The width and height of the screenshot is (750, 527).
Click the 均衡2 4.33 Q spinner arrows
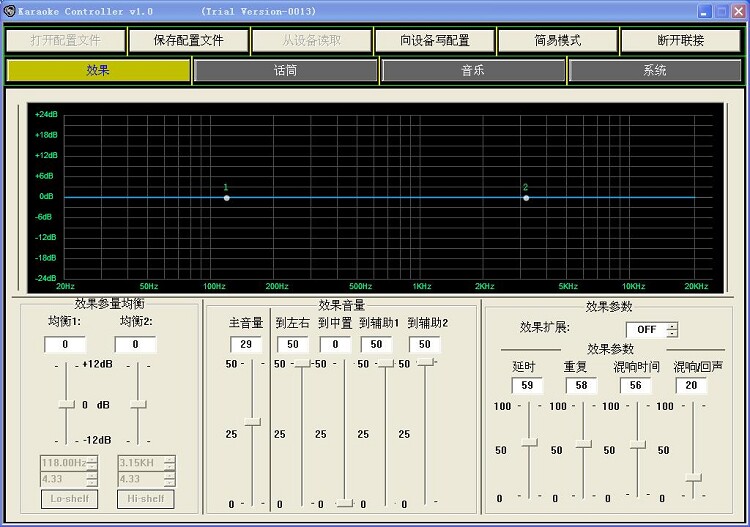coord(169,479)
